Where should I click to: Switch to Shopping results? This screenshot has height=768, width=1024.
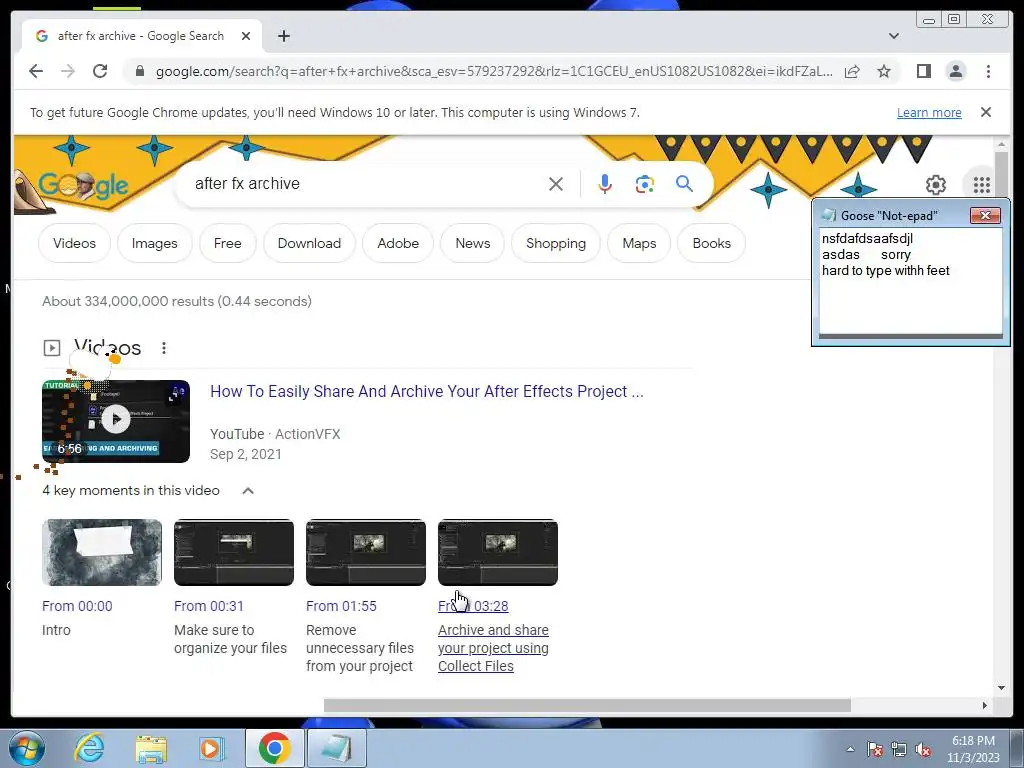556,244
